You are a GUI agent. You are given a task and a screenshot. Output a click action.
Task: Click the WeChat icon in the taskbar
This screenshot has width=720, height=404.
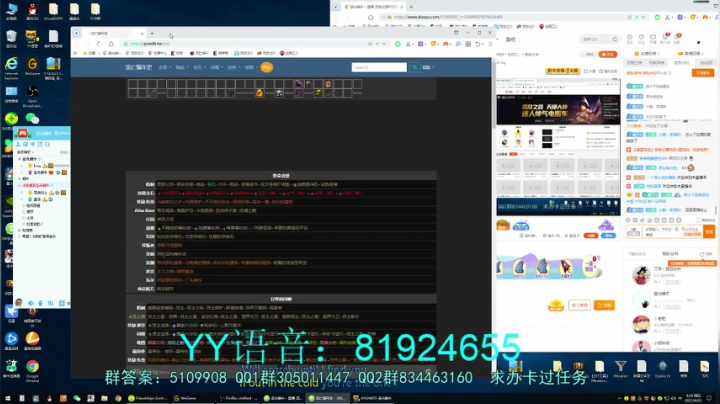77,398
